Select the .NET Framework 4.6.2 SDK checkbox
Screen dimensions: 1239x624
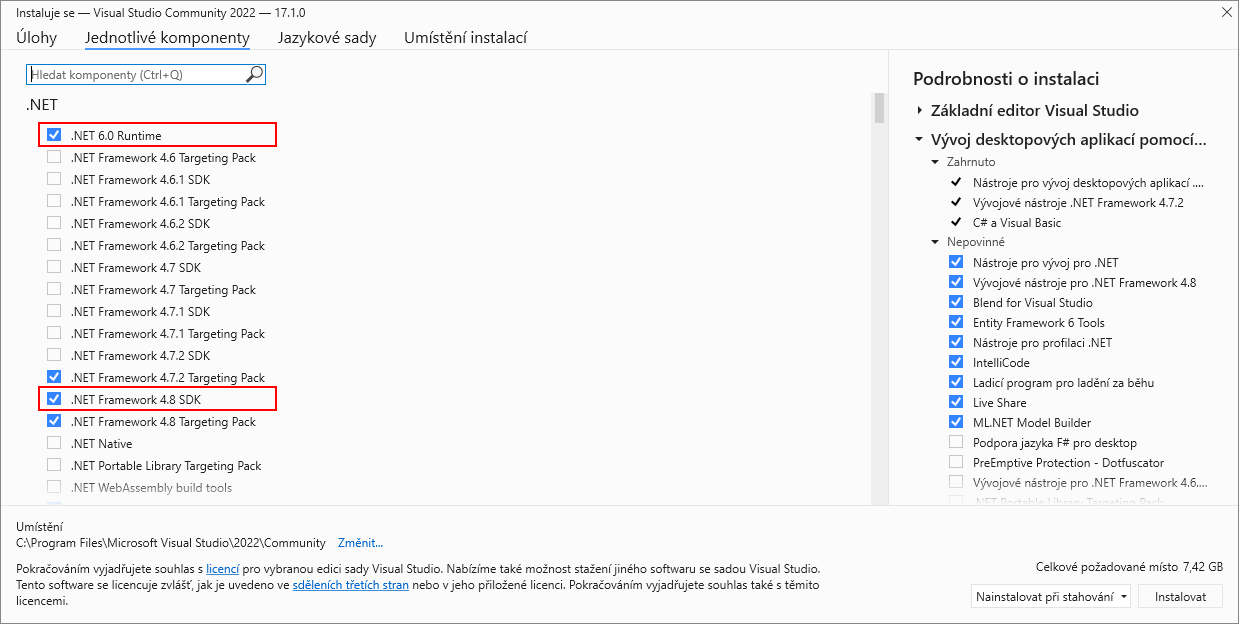point(54,223)
